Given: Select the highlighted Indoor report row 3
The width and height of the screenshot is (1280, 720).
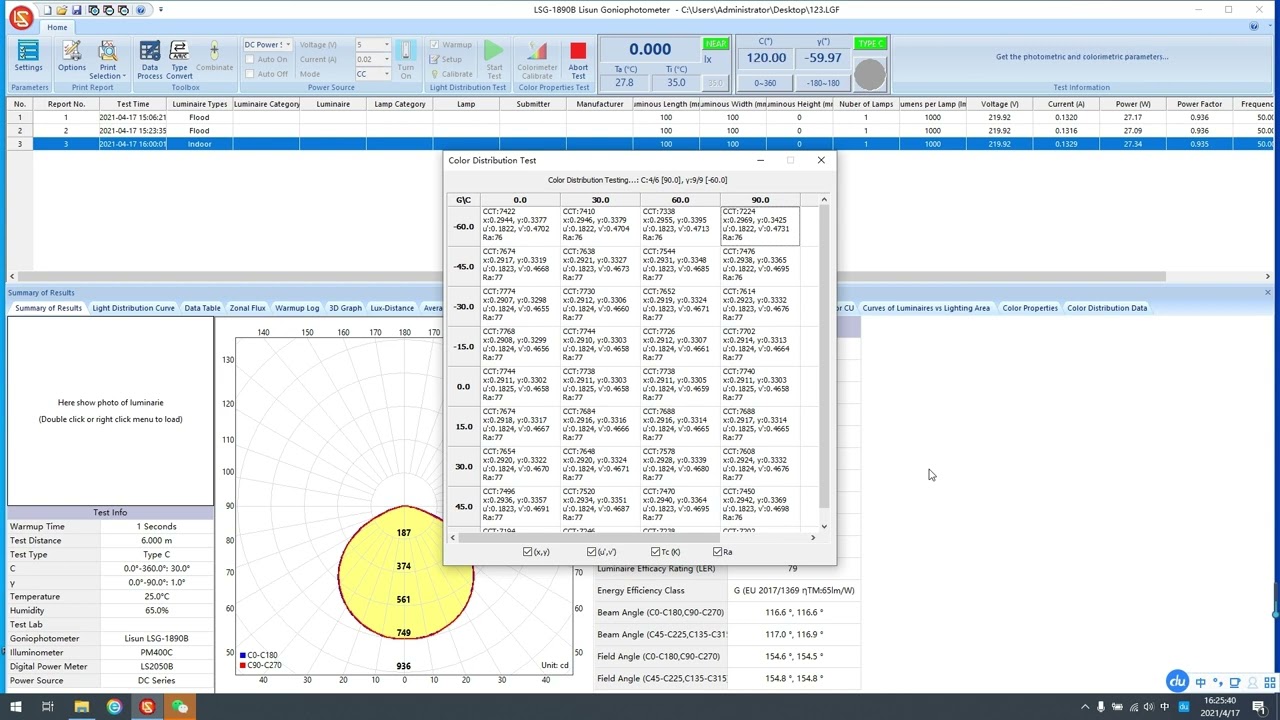Looking at the screenshot, I should click(640, 144).
